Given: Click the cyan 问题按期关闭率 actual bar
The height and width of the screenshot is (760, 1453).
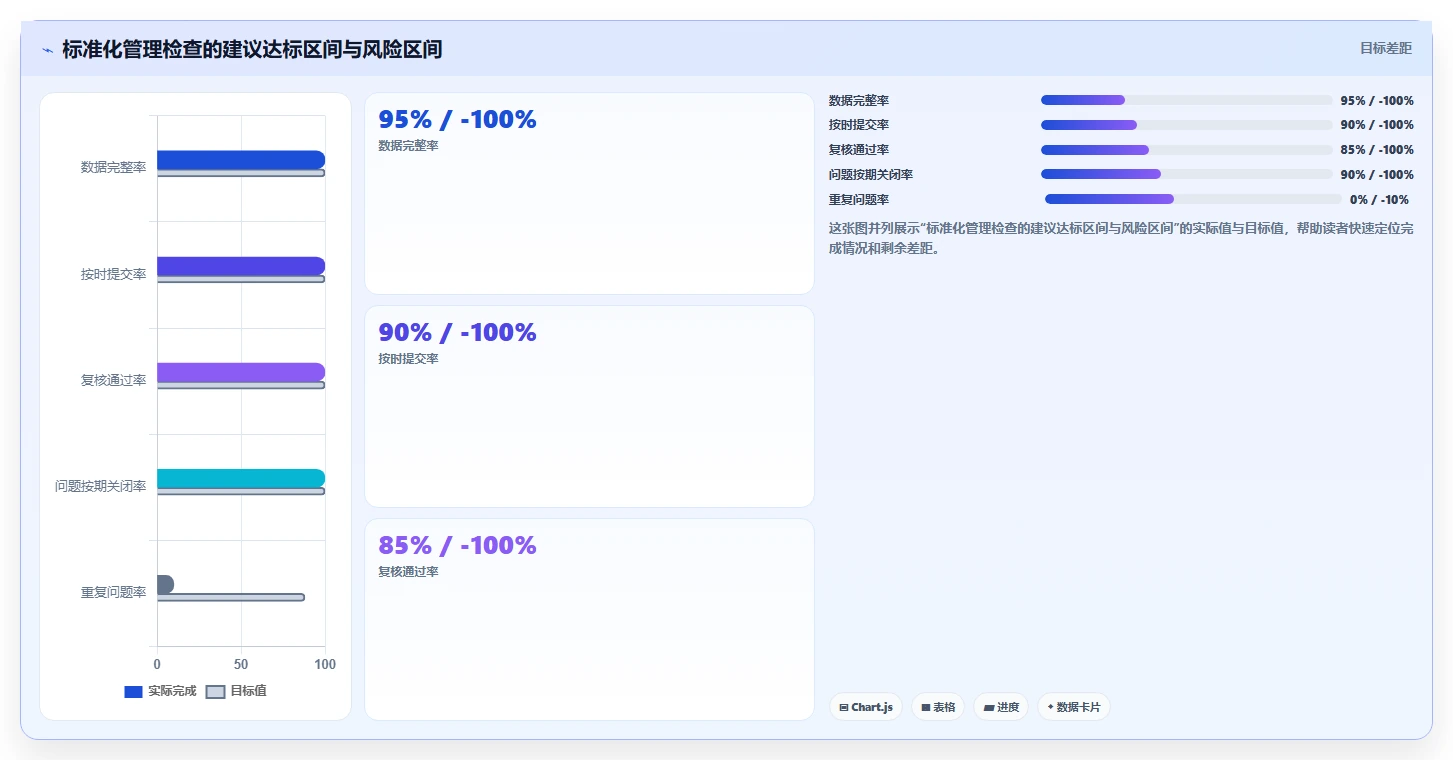Looking at the screenshot, I should [241, 478].
